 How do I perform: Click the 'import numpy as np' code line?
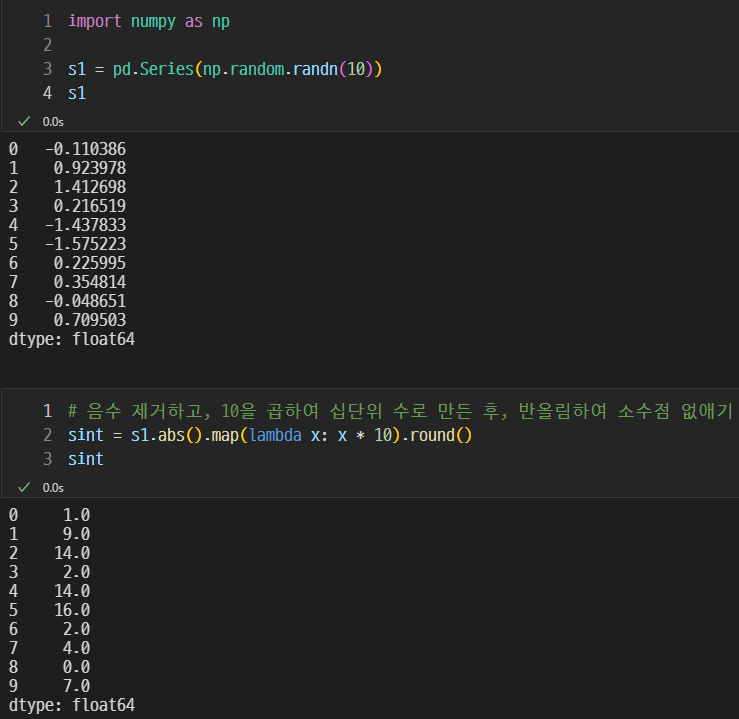click(149, 21)
